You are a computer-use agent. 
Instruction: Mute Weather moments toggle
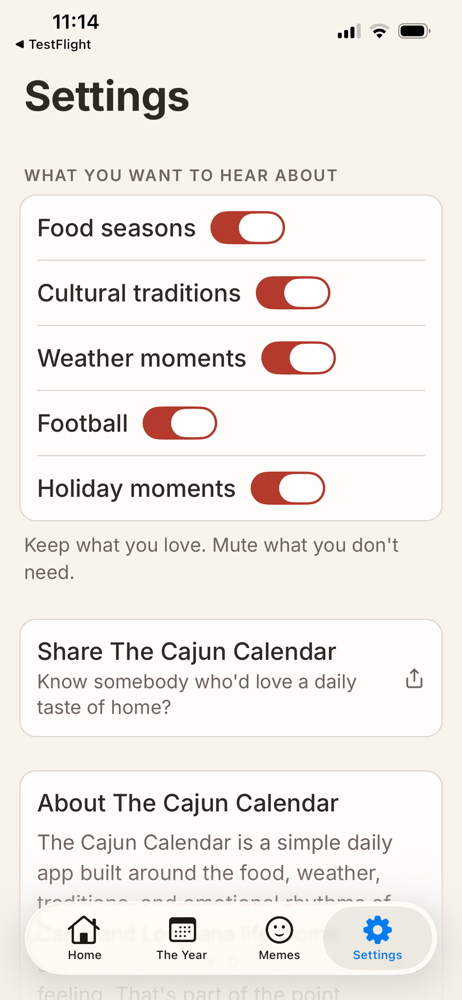pos(299,358)
